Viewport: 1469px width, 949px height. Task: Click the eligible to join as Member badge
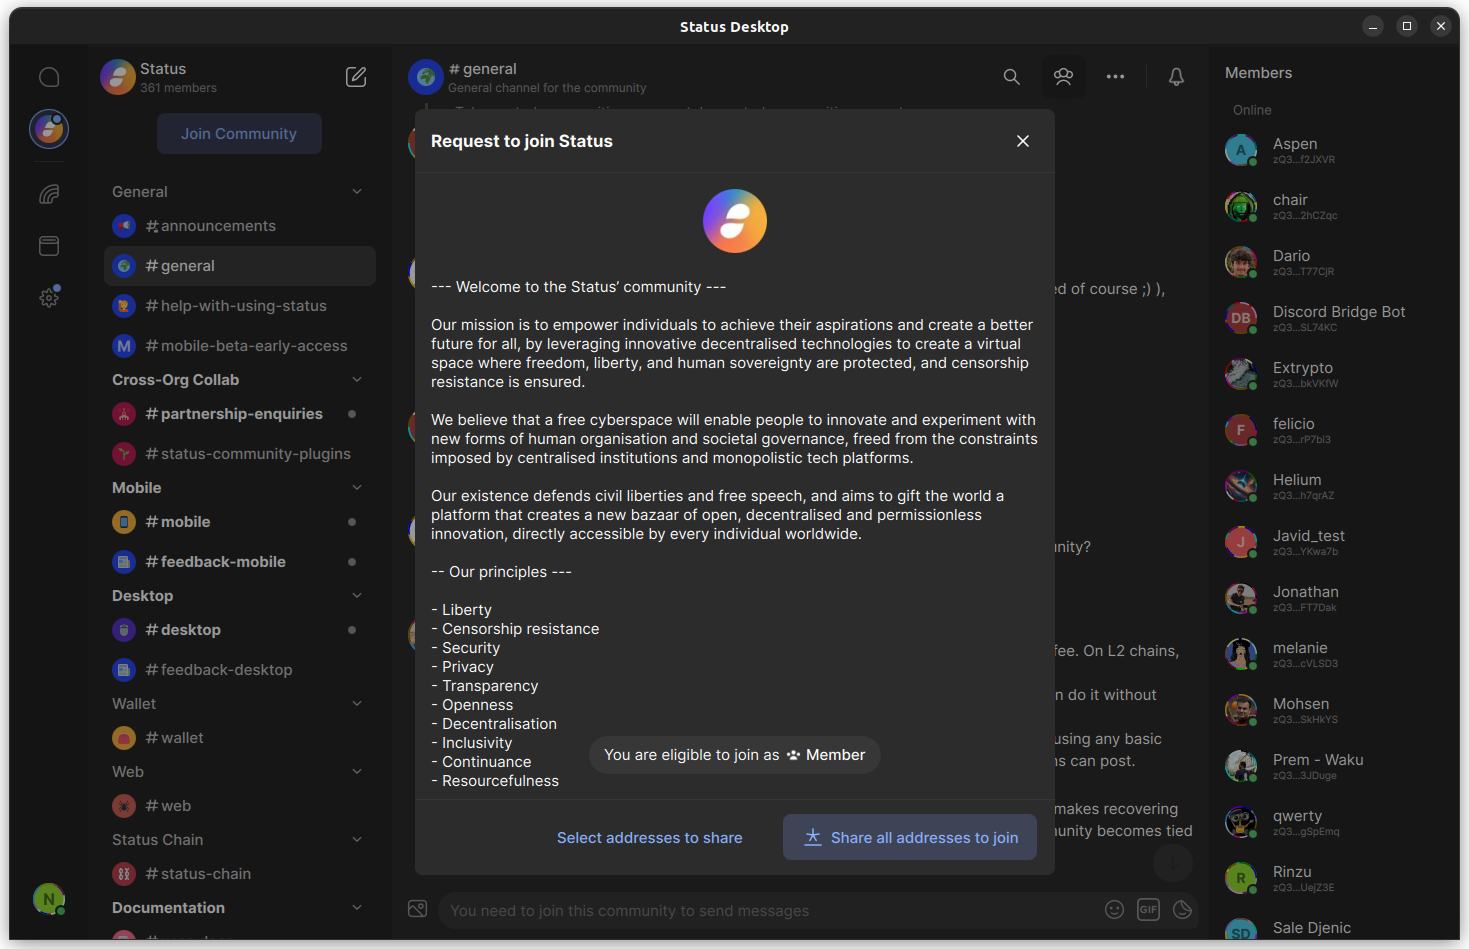[735, 755]
